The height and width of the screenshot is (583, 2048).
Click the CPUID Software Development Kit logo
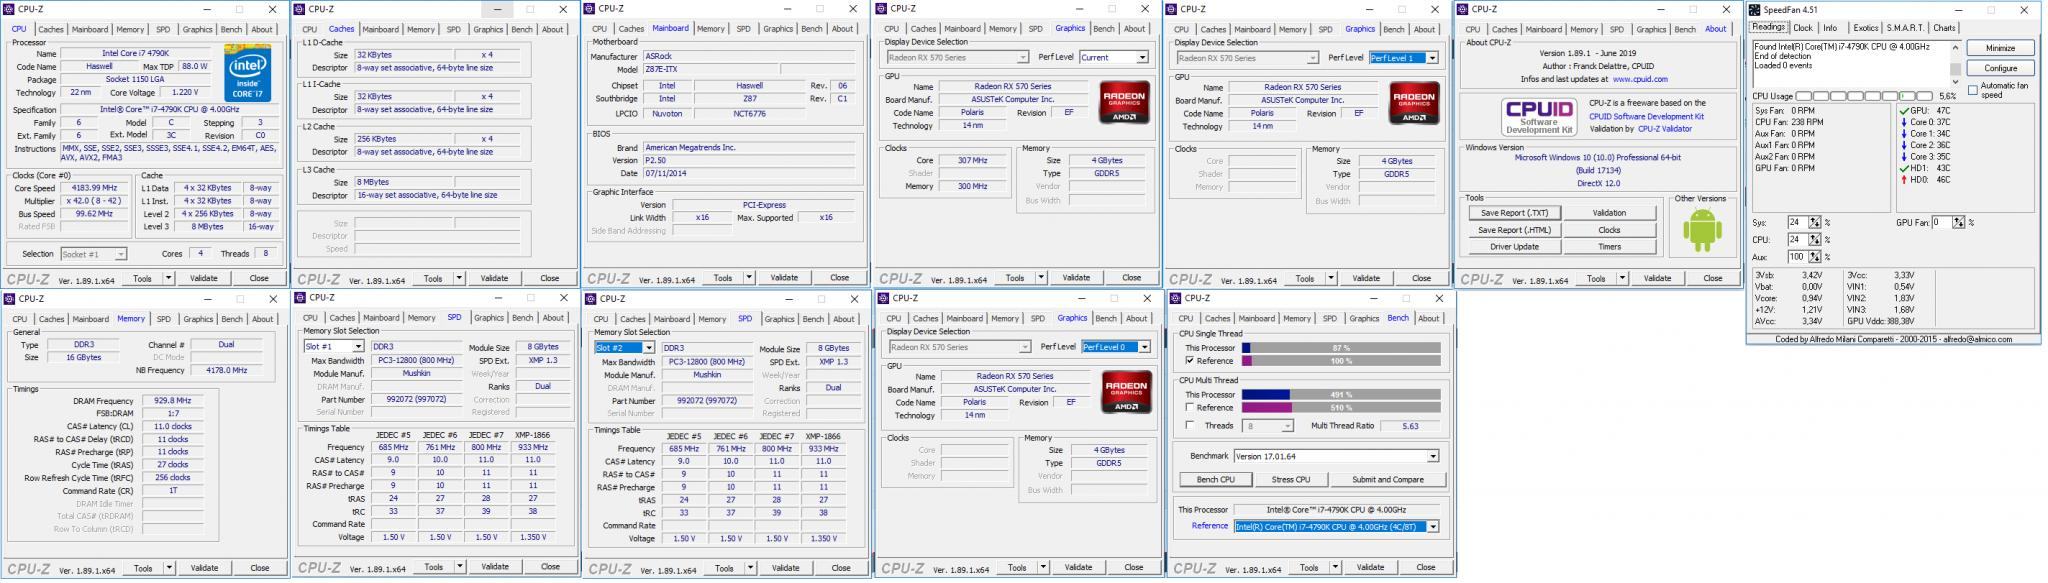1539,116
